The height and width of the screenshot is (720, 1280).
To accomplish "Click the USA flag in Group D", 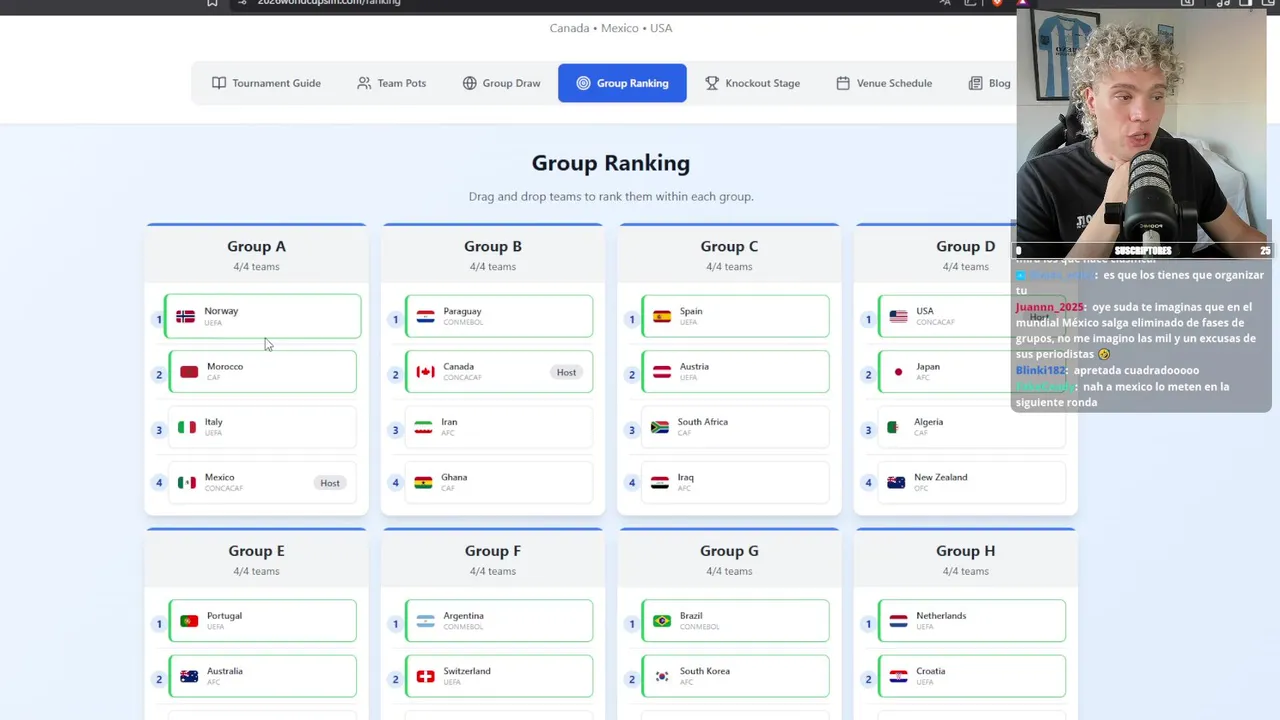I will (898, 316).
